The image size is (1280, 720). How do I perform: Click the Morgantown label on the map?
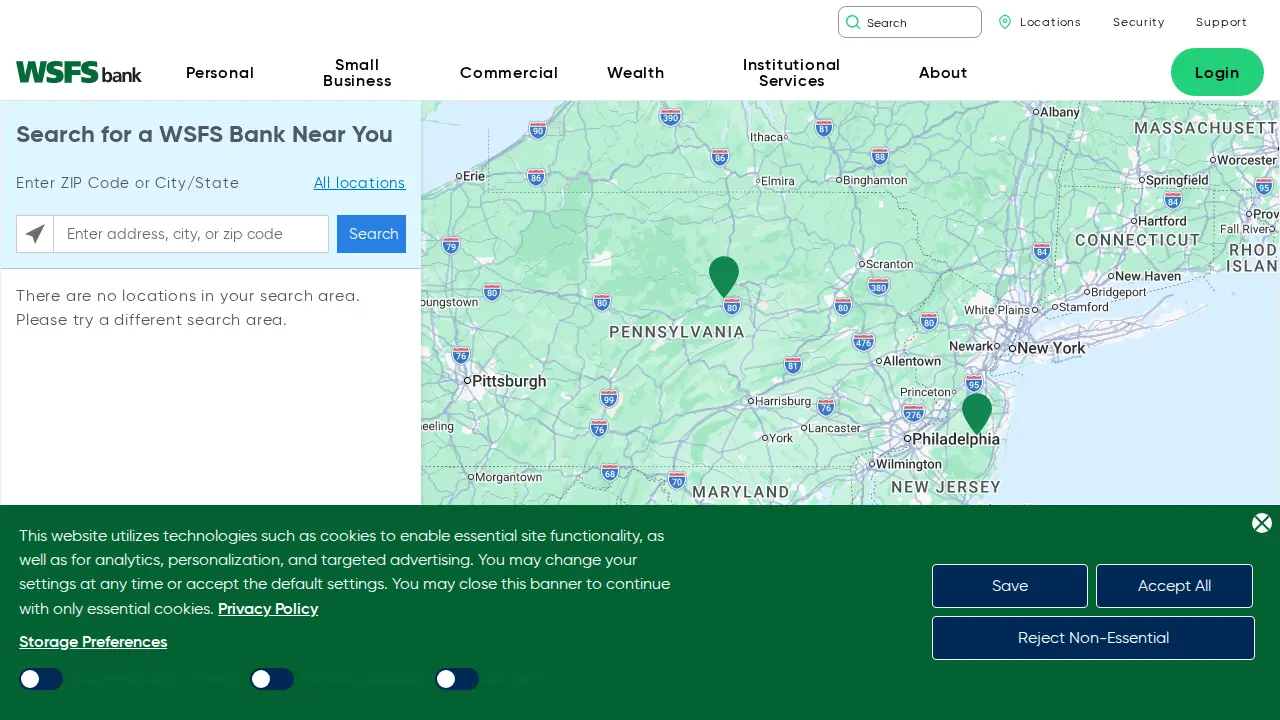click(508, 477)
